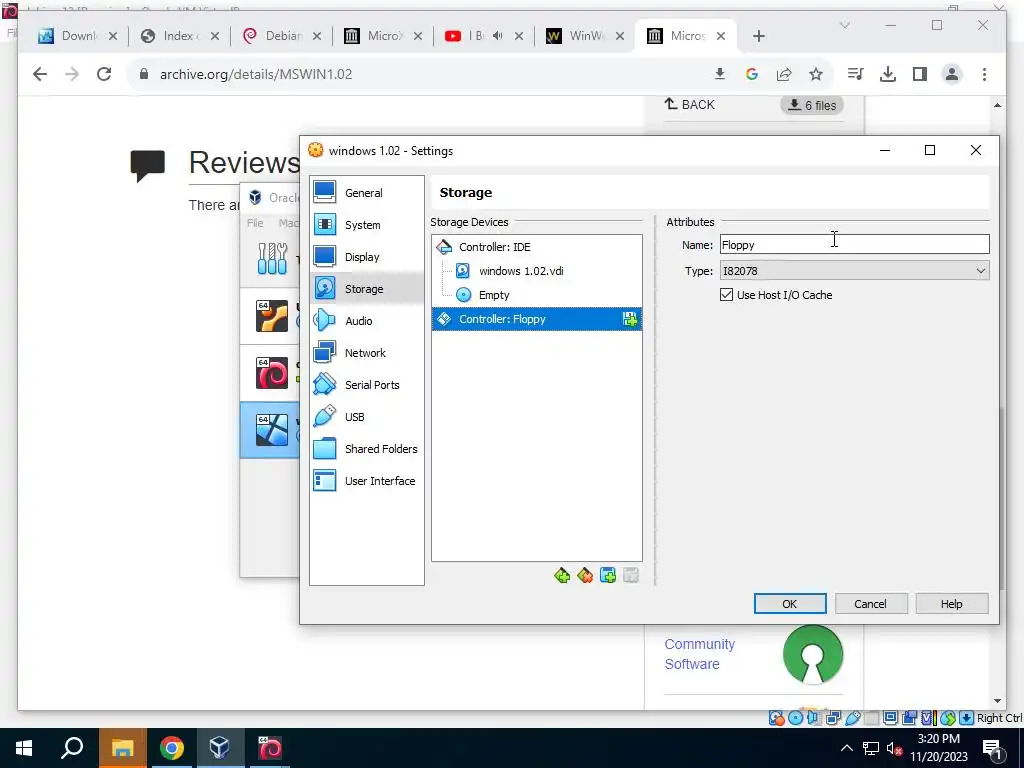
Task: Switch to the Index browser tab
Action: (x=181, y=36)
